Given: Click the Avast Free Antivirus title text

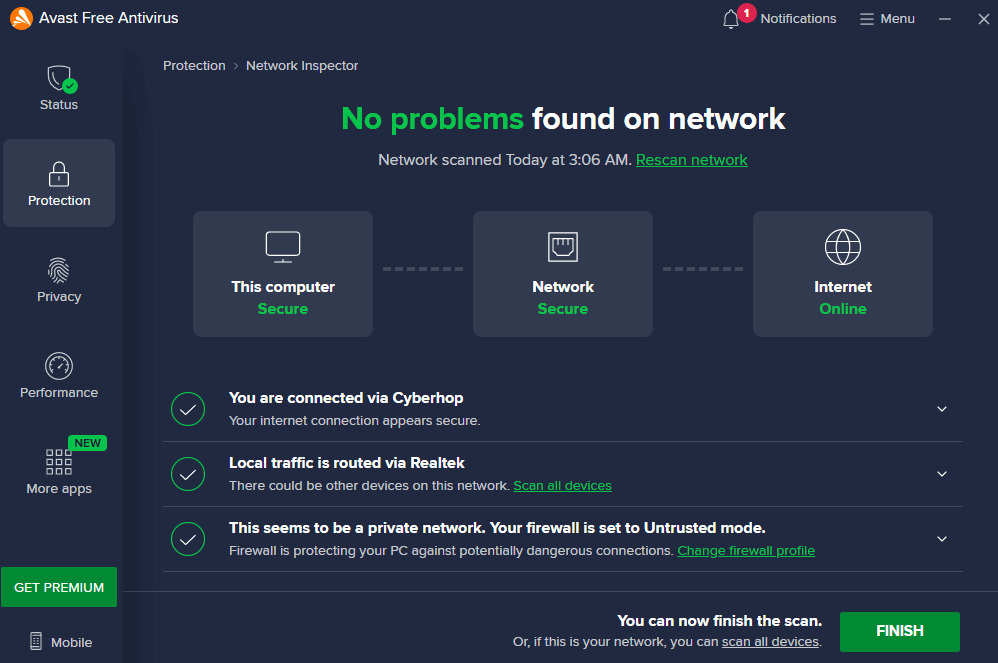Looking at the screenshot, I should (108, 18).
